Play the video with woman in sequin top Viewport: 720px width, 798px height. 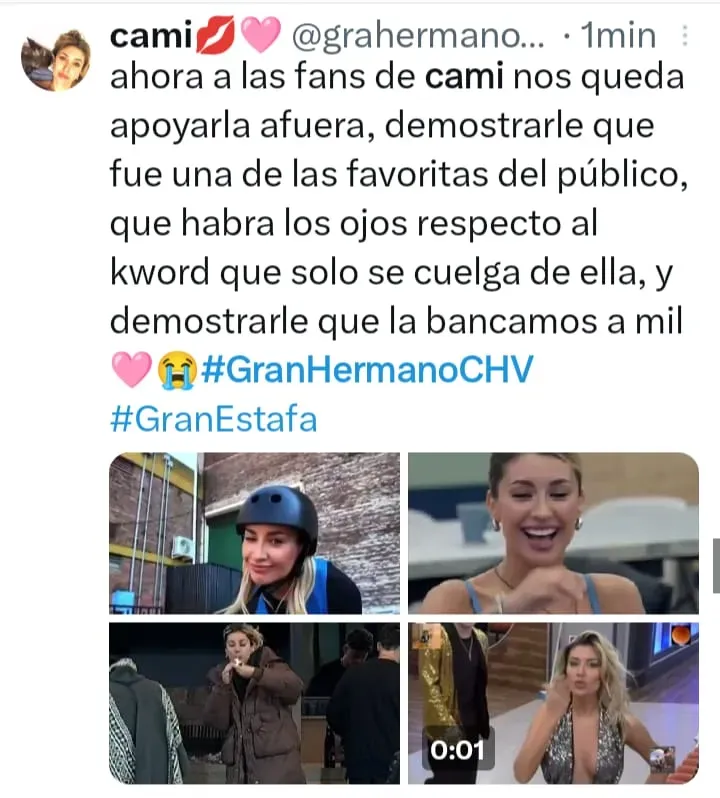553,703
